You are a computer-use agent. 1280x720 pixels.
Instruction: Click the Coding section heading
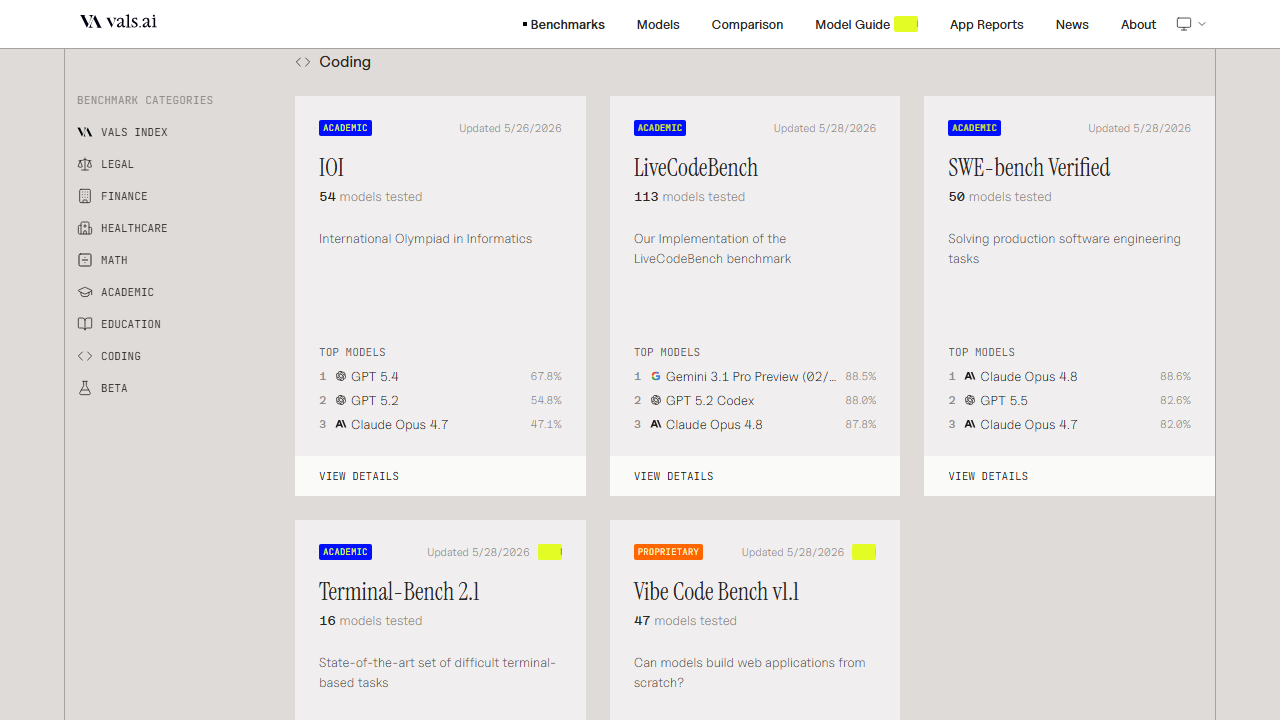[345, 62]
